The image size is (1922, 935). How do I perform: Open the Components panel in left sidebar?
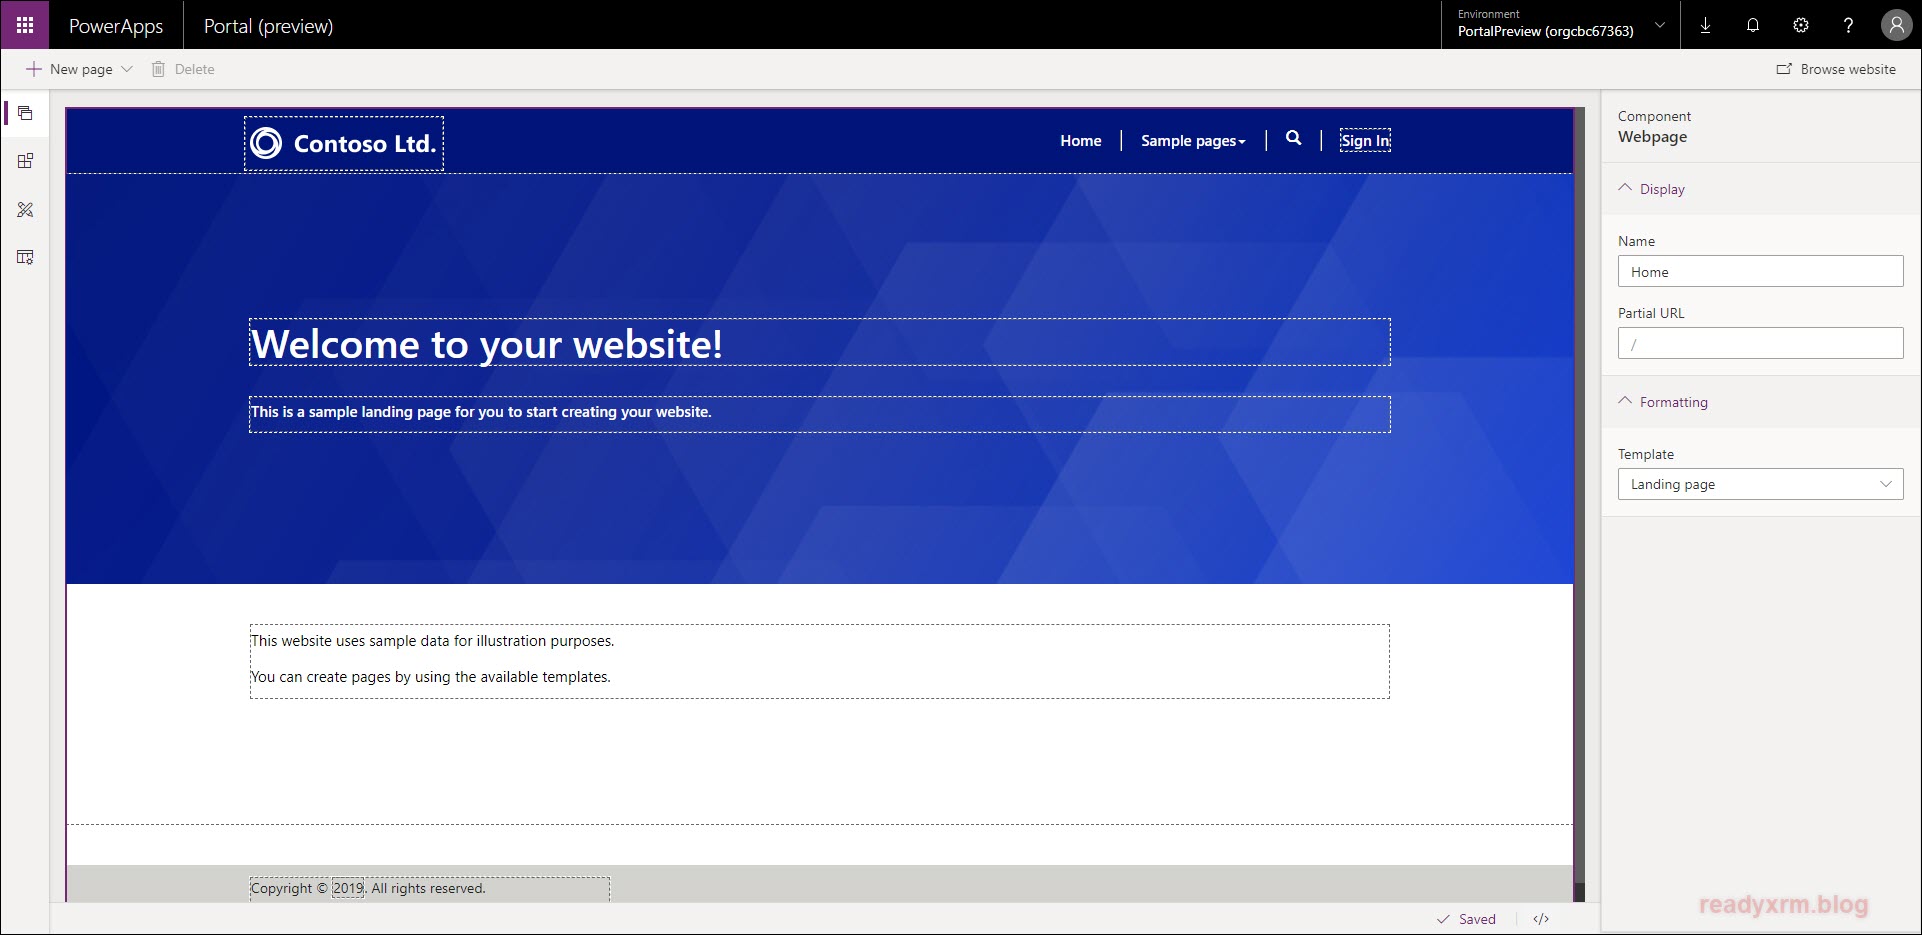click(25, 161)
